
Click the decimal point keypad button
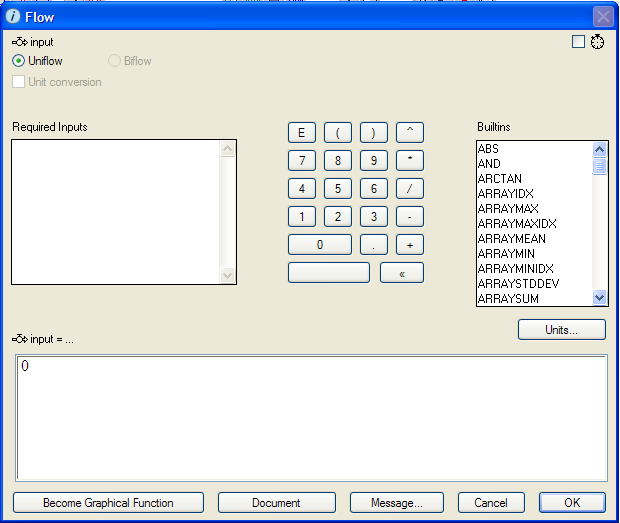(x=374, y=245)
